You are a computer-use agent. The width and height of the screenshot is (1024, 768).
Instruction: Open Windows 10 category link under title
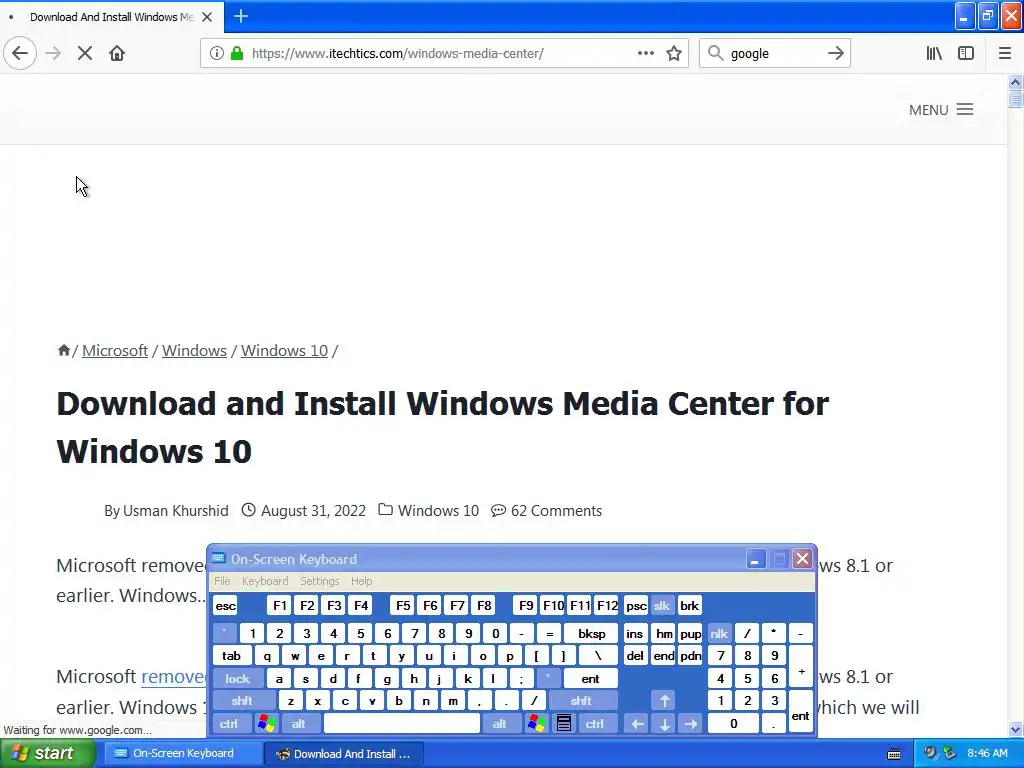tap(438, 511)
